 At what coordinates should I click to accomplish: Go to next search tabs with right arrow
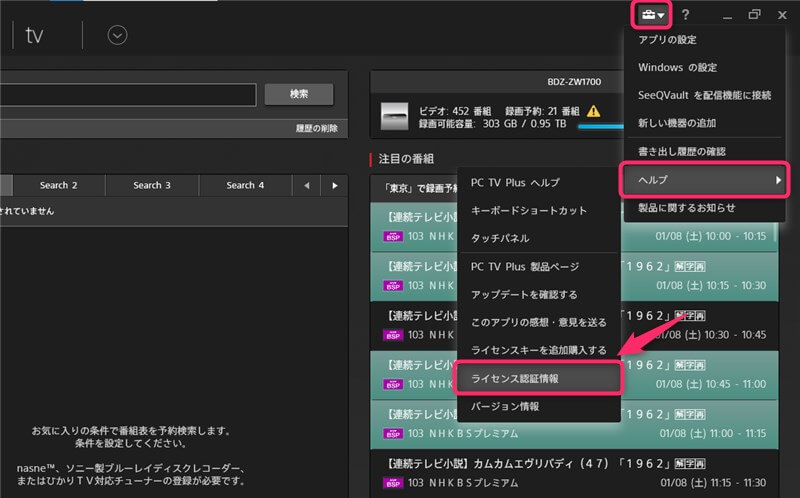(335, 186)
